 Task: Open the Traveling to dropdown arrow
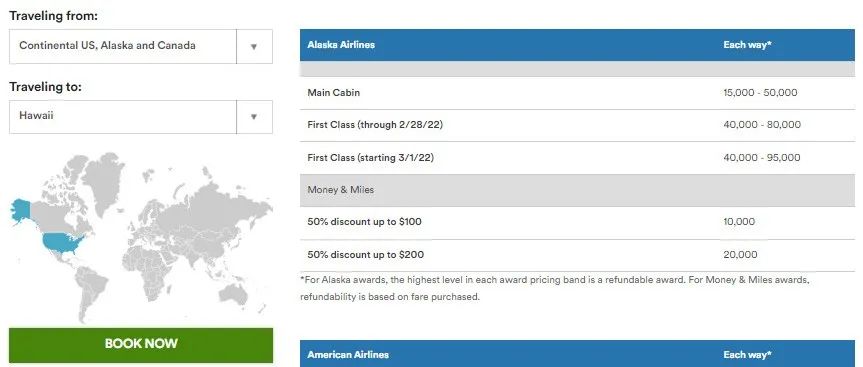[x=254, y=117]
